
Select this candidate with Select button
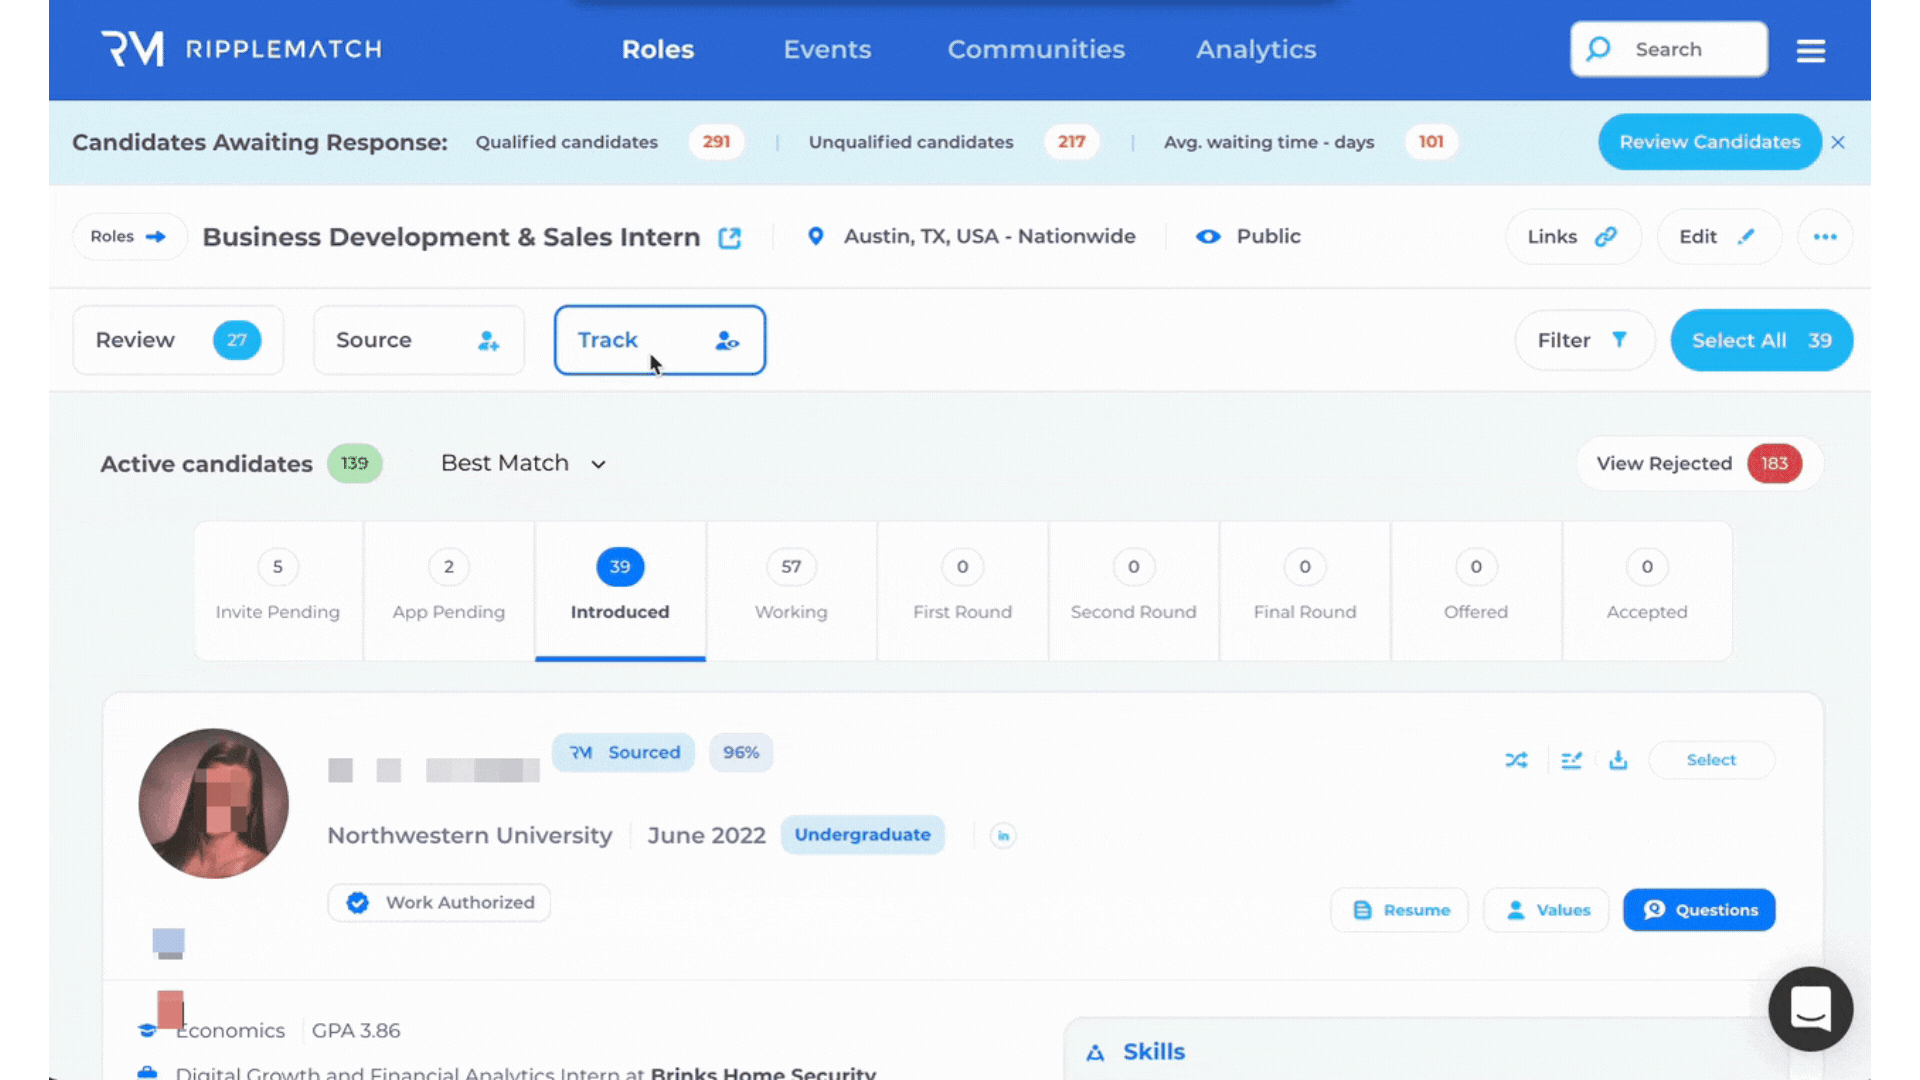pos(1711,760)
